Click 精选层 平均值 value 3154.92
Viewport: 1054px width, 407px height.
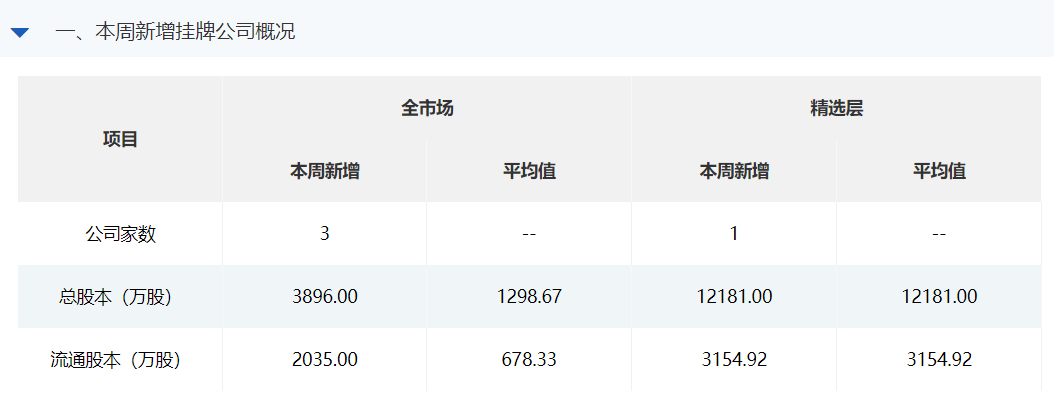939,359
